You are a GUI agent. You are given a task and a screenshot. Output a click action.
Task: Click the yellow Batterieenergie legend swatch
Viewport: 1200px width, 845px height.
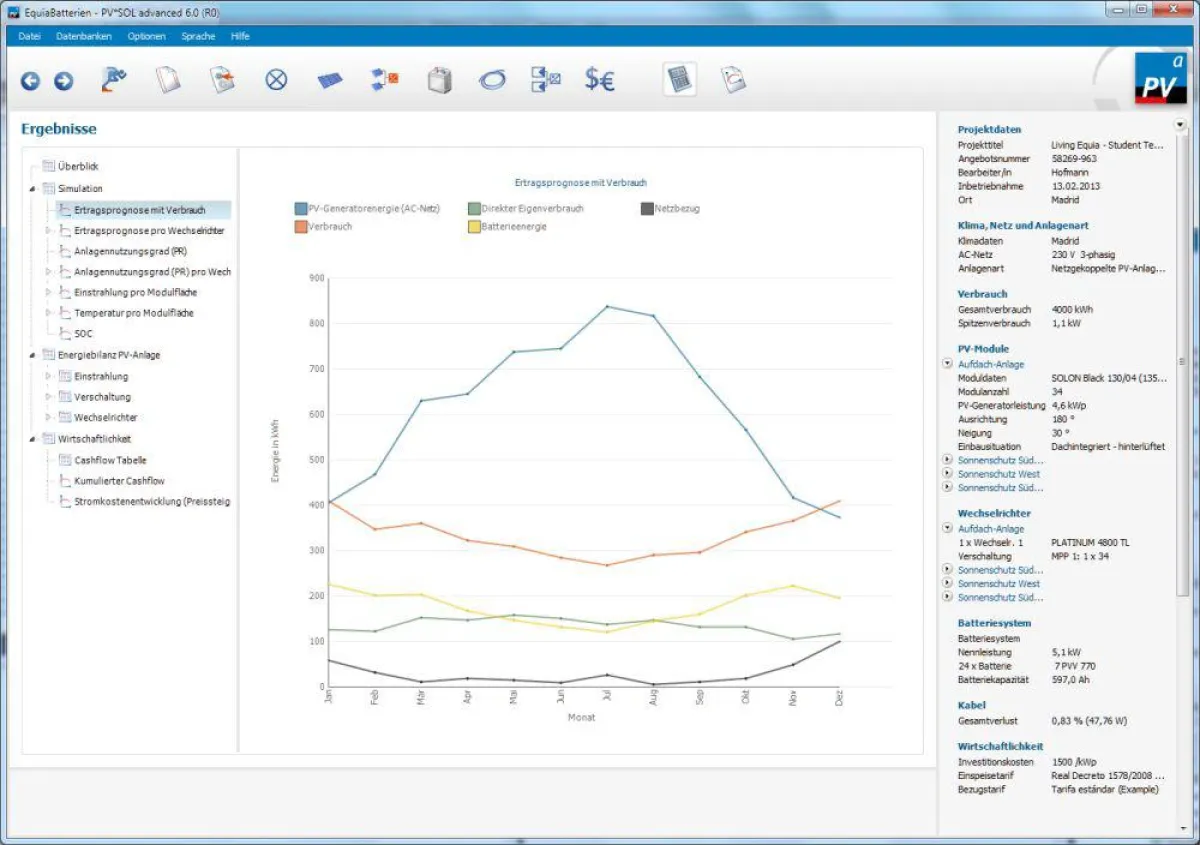tap(474, 227)
